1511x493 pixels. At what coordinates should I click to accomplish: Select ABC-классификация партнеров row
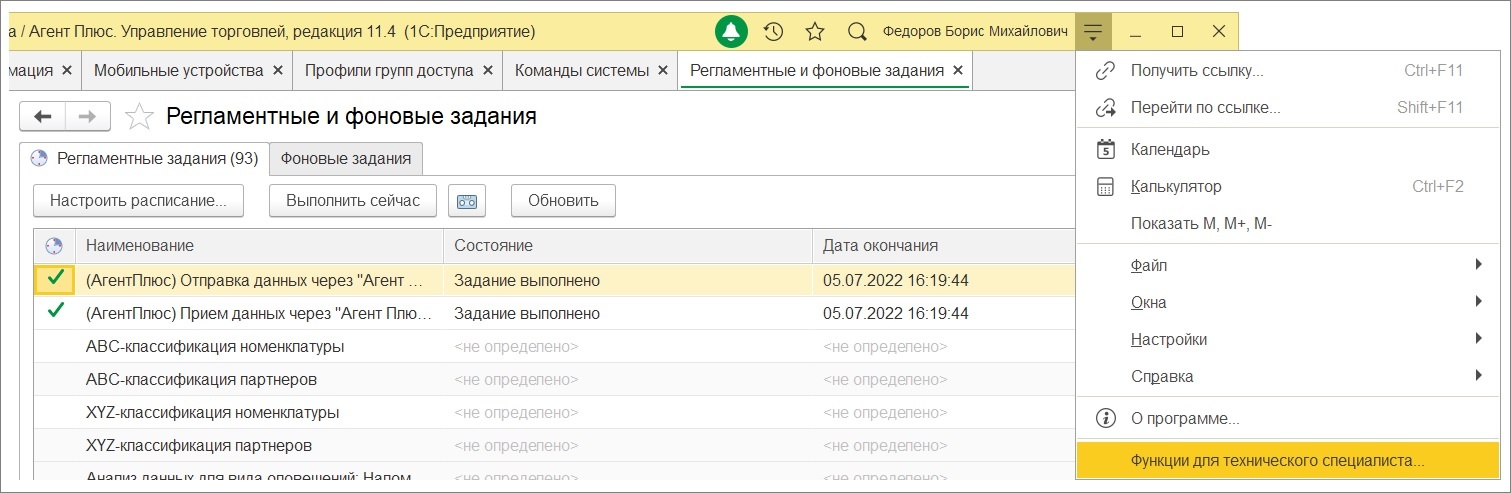(x=555, y=379)
